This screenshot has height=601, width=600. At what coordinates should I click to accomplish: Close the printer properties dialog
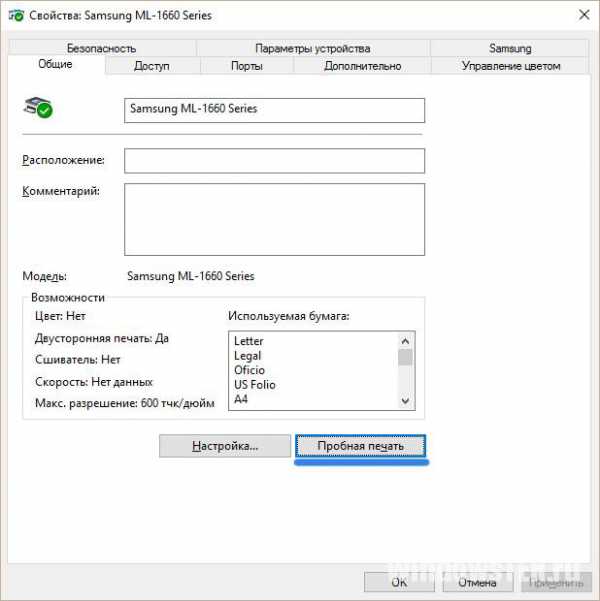click(x=584, y=15)
